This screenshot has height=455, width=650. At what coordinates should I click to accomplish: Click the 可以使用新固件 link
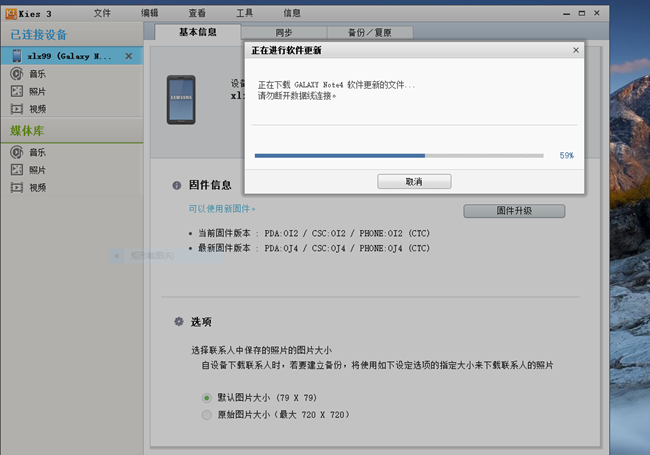(x=222, y=209)
